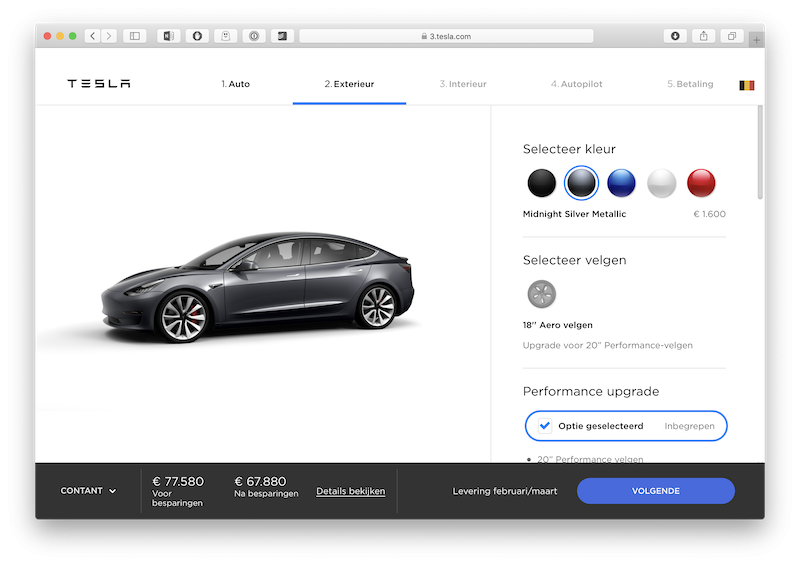Show all tabs overview in Safari
800x566 pixels.
[732, 36]
